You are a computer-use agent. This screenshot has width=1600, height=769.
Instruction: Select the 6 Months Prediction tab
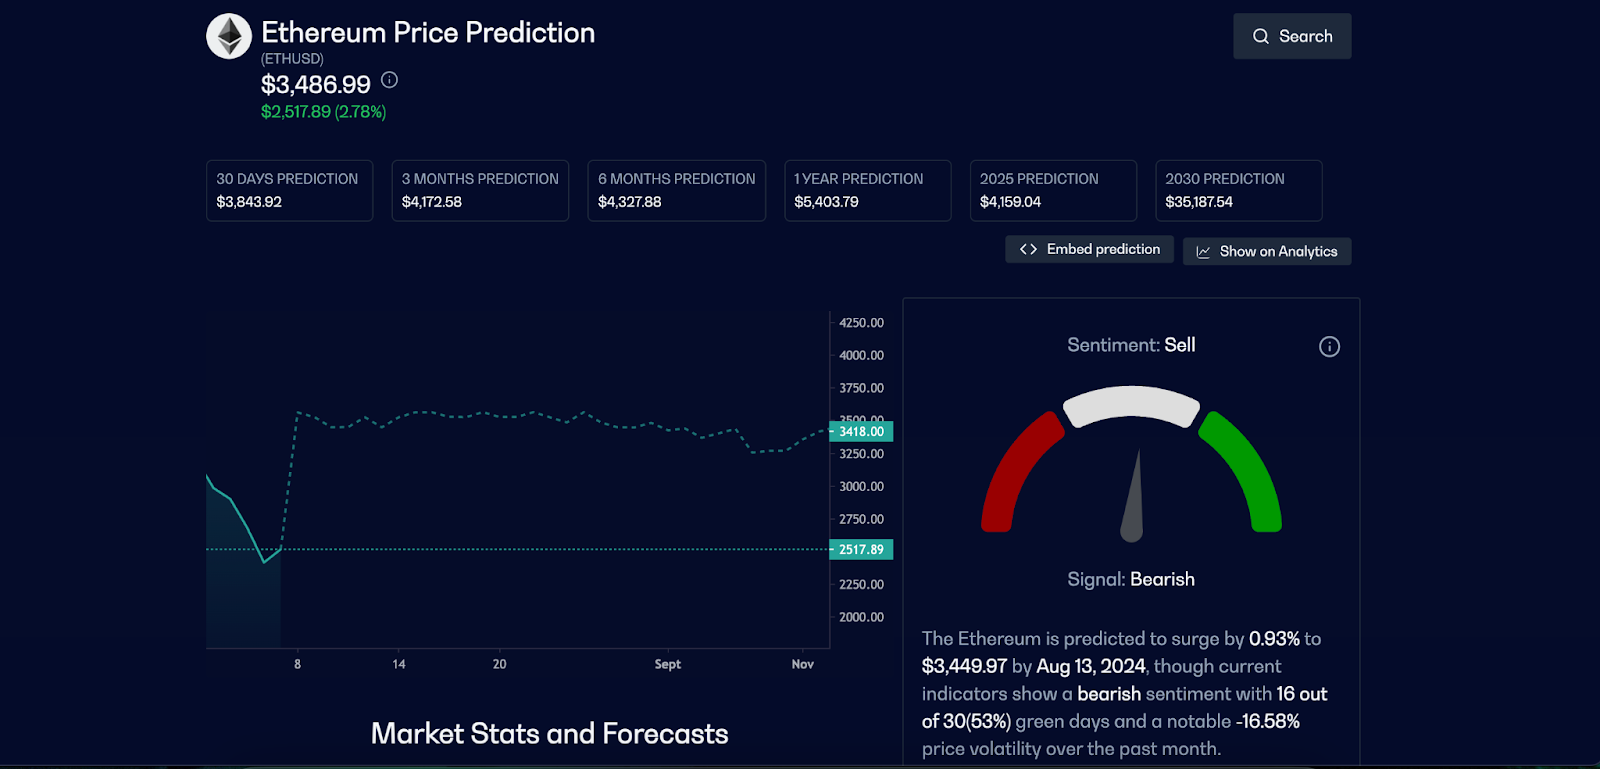677,190
